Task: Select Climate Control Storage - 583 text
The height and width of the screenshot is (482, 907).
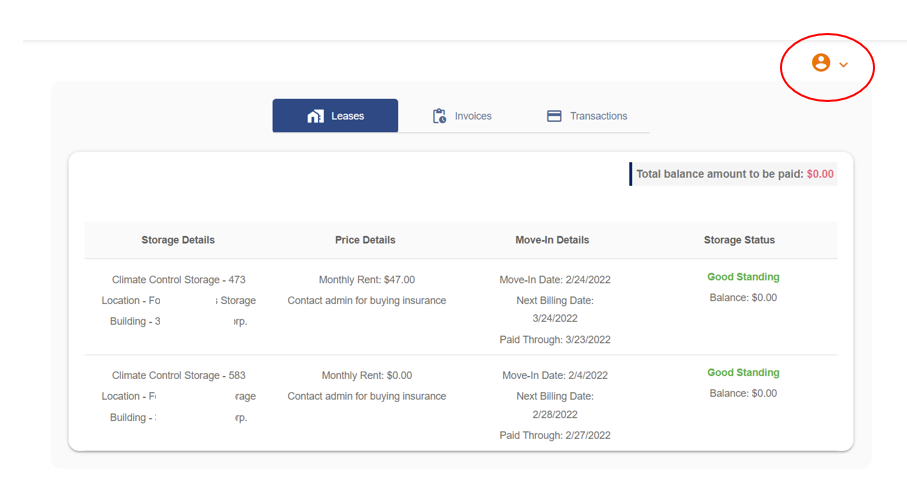Action: (x=179, y=376)
